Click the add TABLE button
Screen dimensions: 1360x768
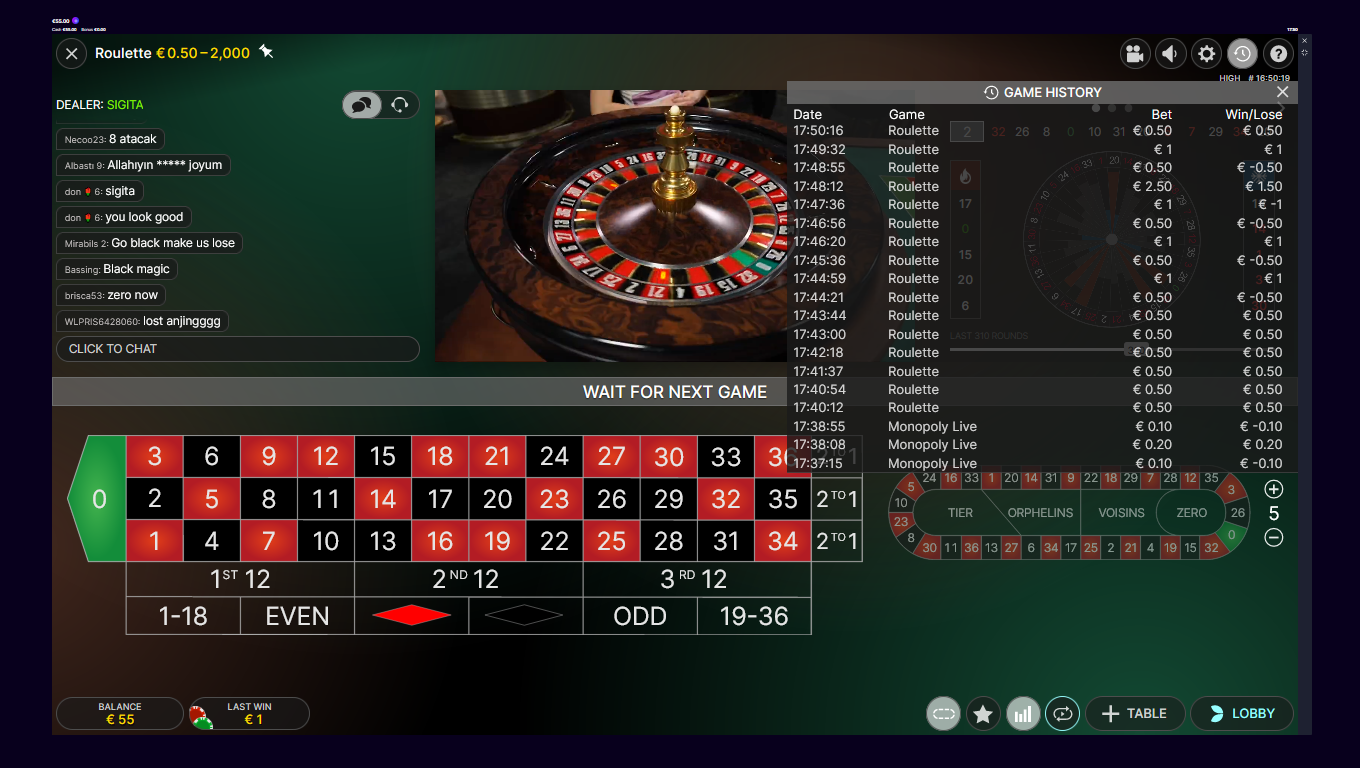1134,714
